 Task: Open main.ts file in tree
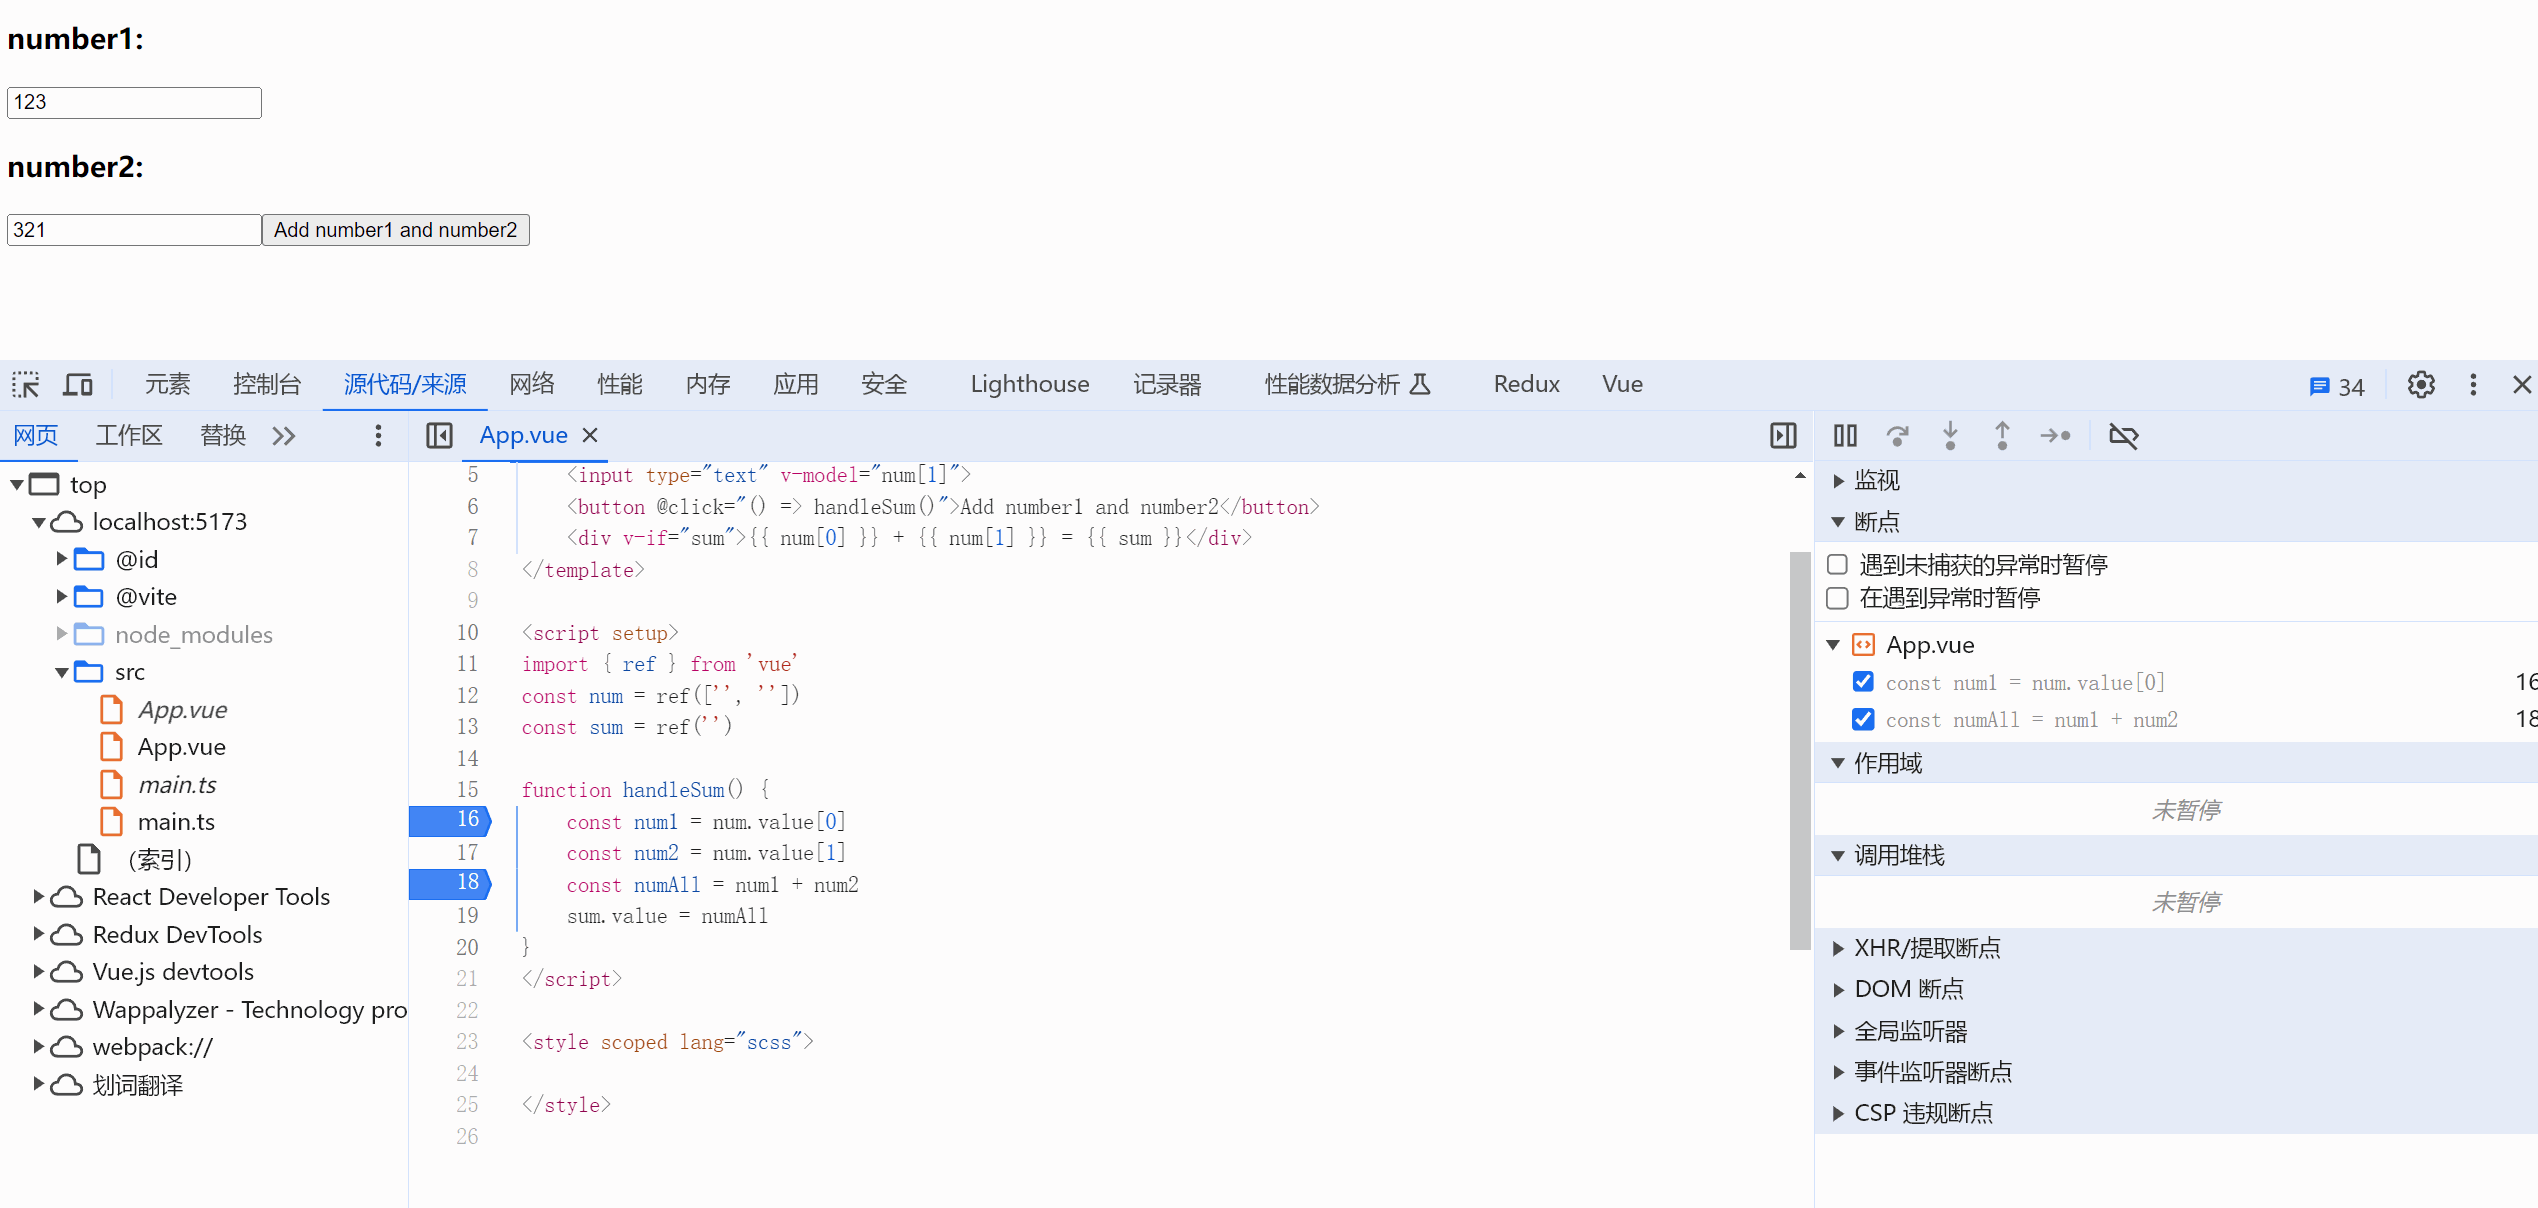[x=176, y=822]
